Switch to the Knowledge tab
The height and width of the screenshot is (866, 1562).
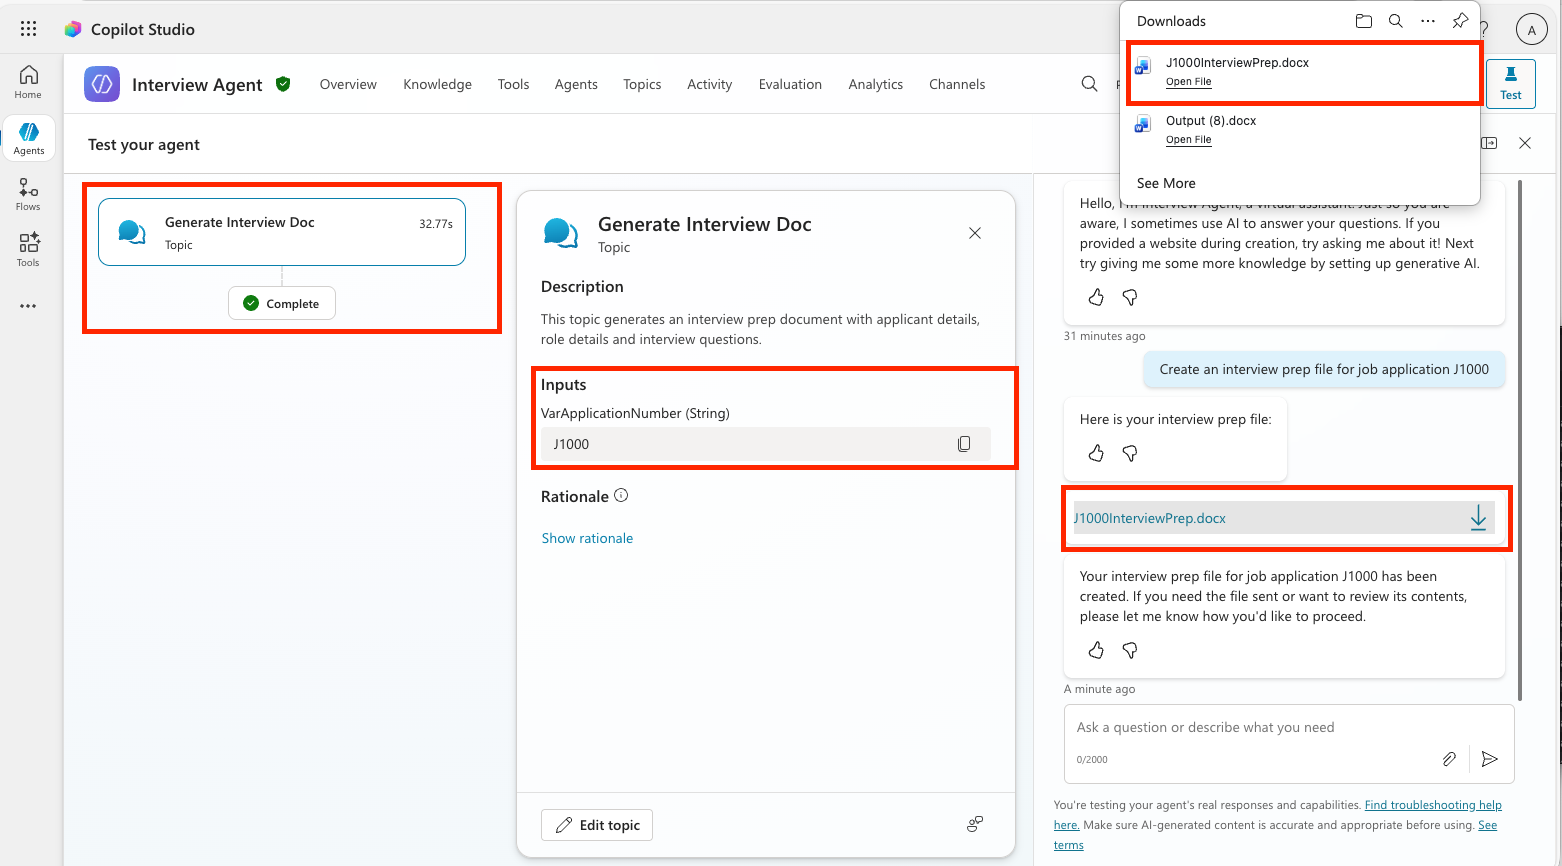pyautogui.click(x=437, y=84)
